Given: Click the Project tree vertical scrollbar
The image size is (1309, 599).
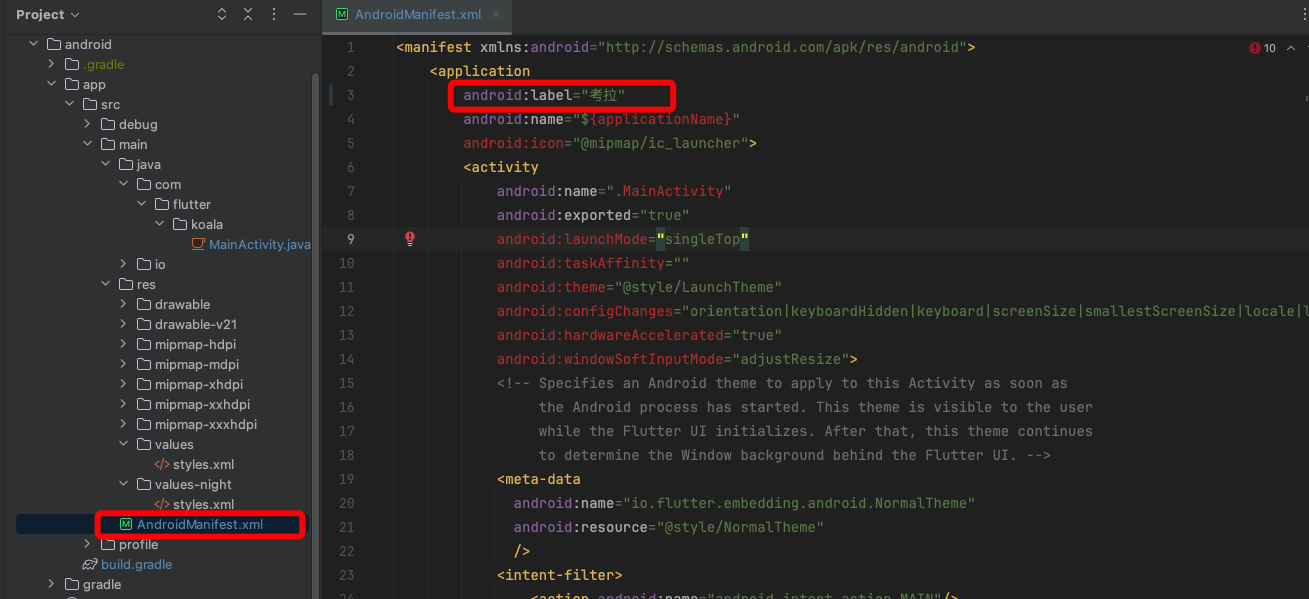Looking at the screenshot, I should coord(316,300).
